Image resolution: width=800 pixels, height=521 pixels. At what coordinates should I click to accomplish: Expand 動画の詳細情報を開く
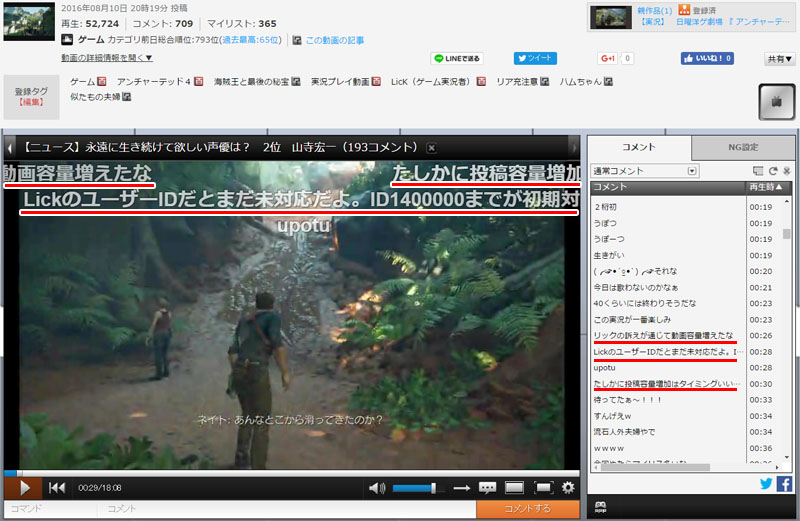coord(107,58)
